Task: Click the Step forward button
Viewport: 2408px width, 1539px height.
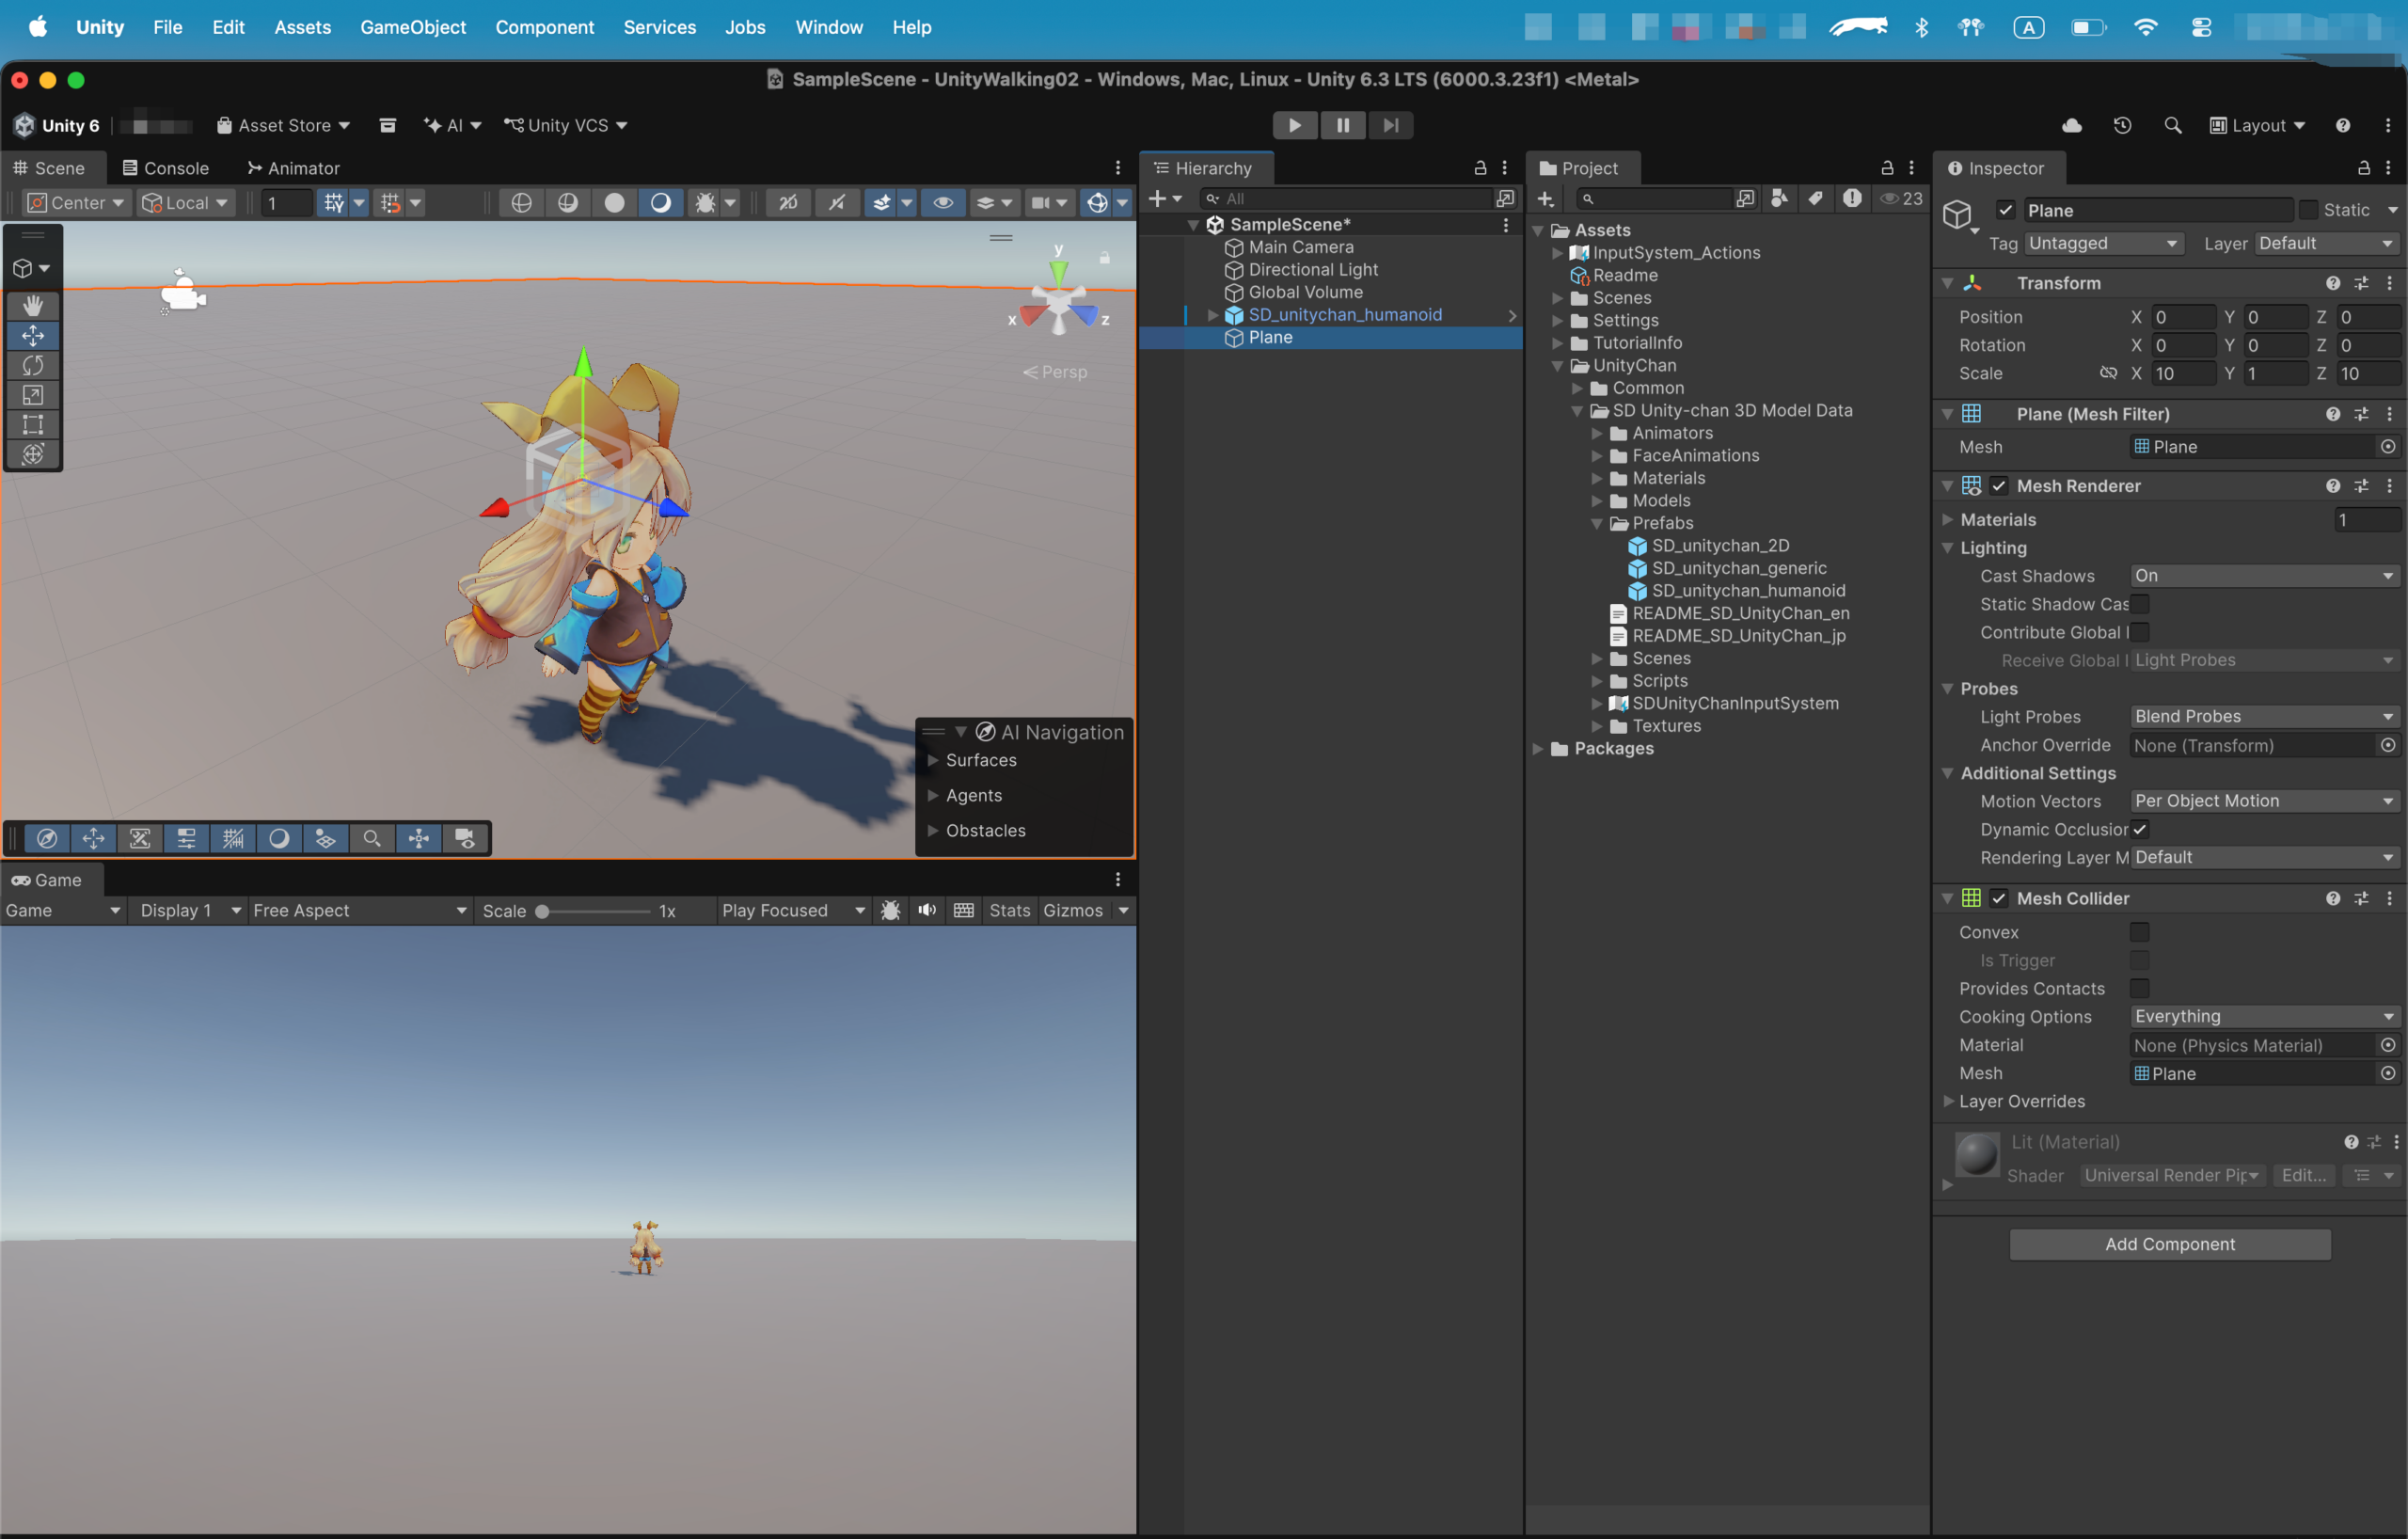Action: tap(1390, 125)
